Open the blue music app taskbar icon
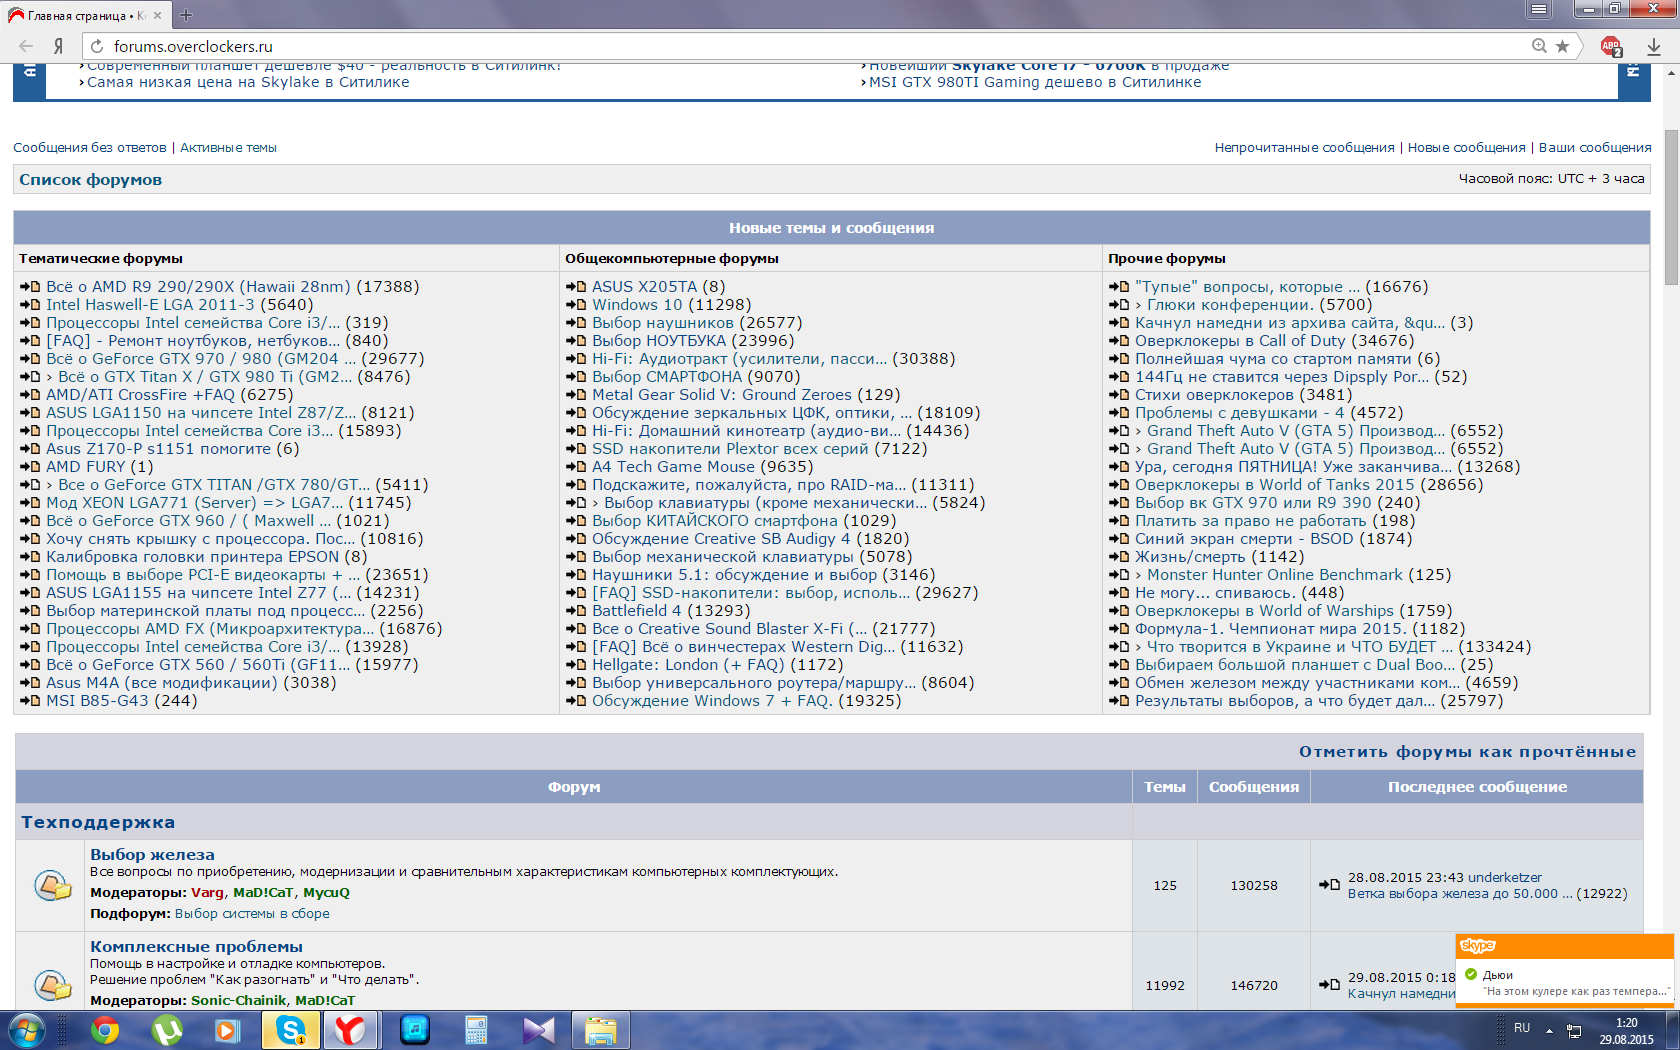The height and width of the screenshot is (1050, 1680). coord(415,1030)
